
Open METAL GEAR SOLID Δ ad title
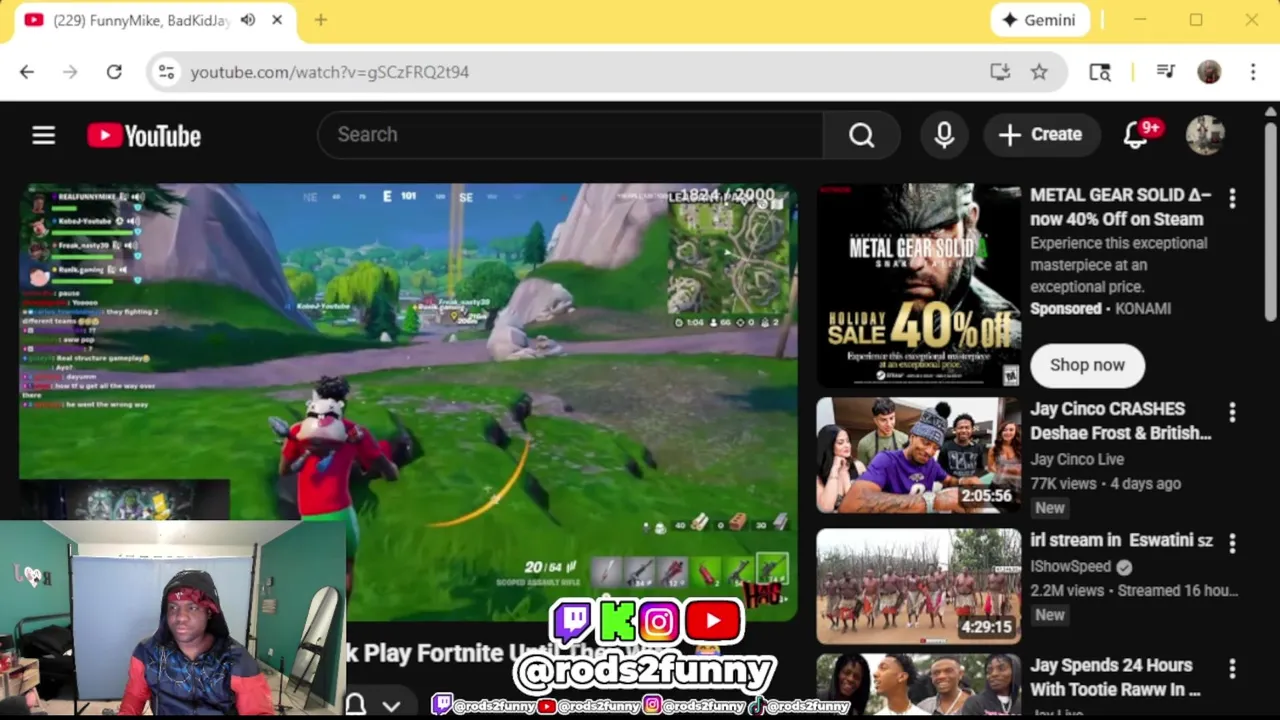(x=1120, y=207)
